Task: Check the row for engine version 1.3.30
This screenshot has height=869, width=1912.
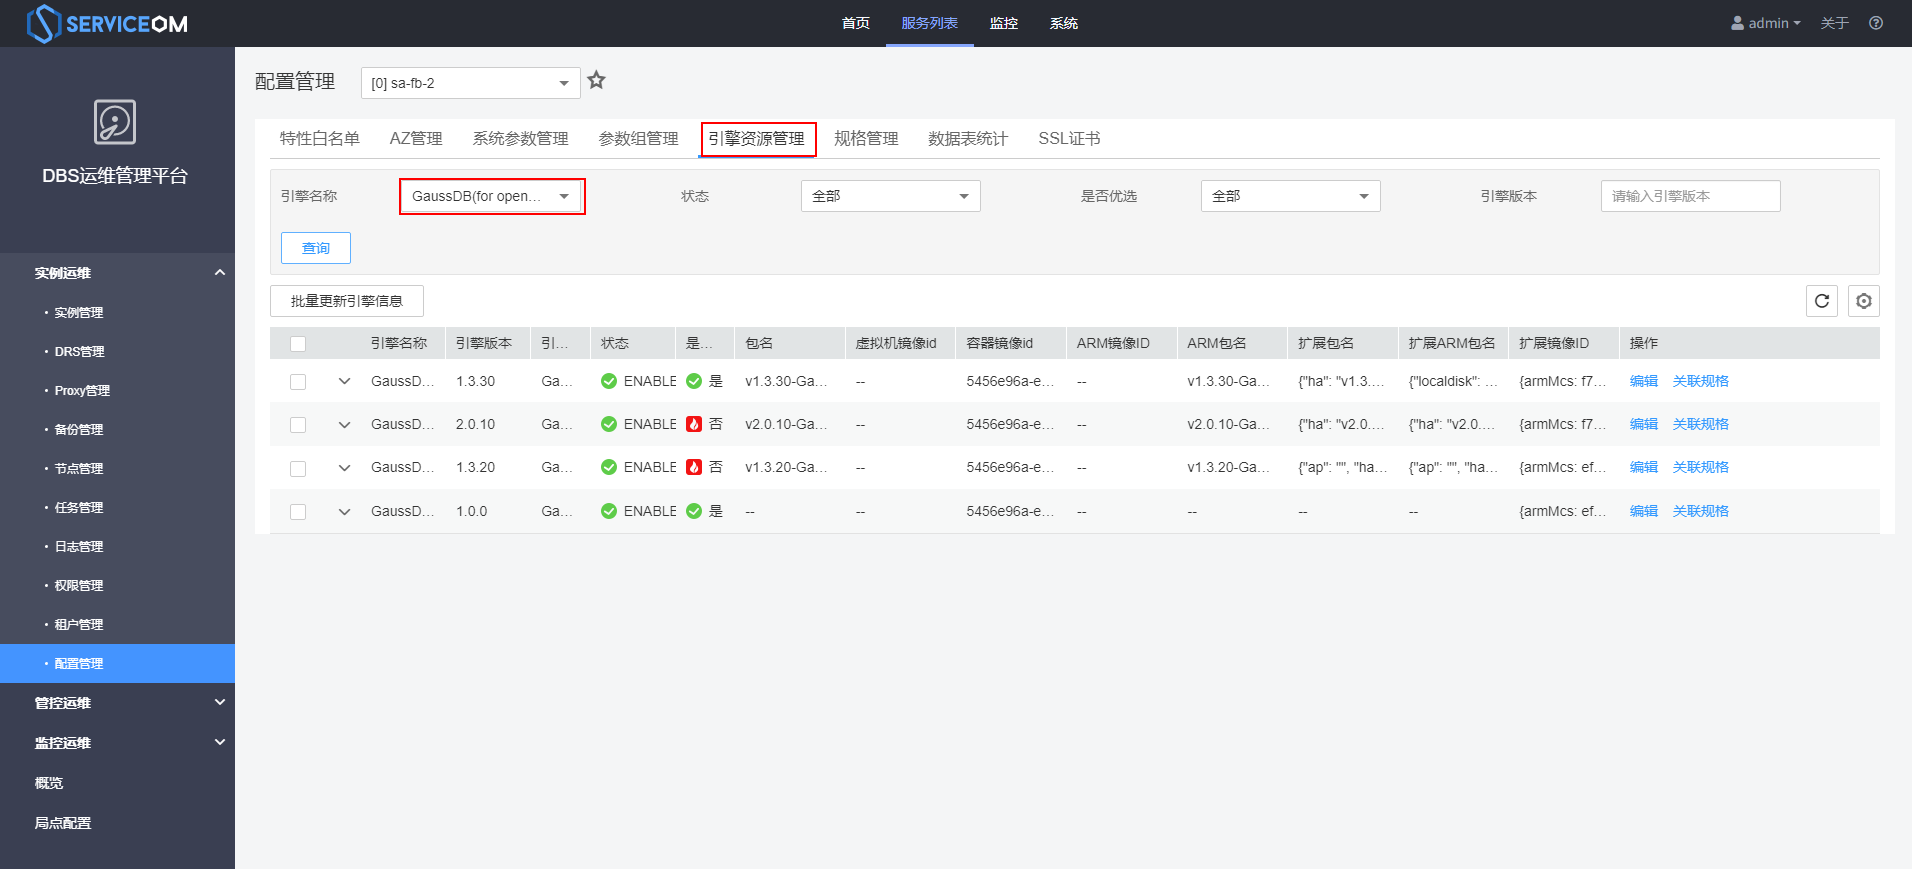Action: pyautogui.click(x=298, y=382)
